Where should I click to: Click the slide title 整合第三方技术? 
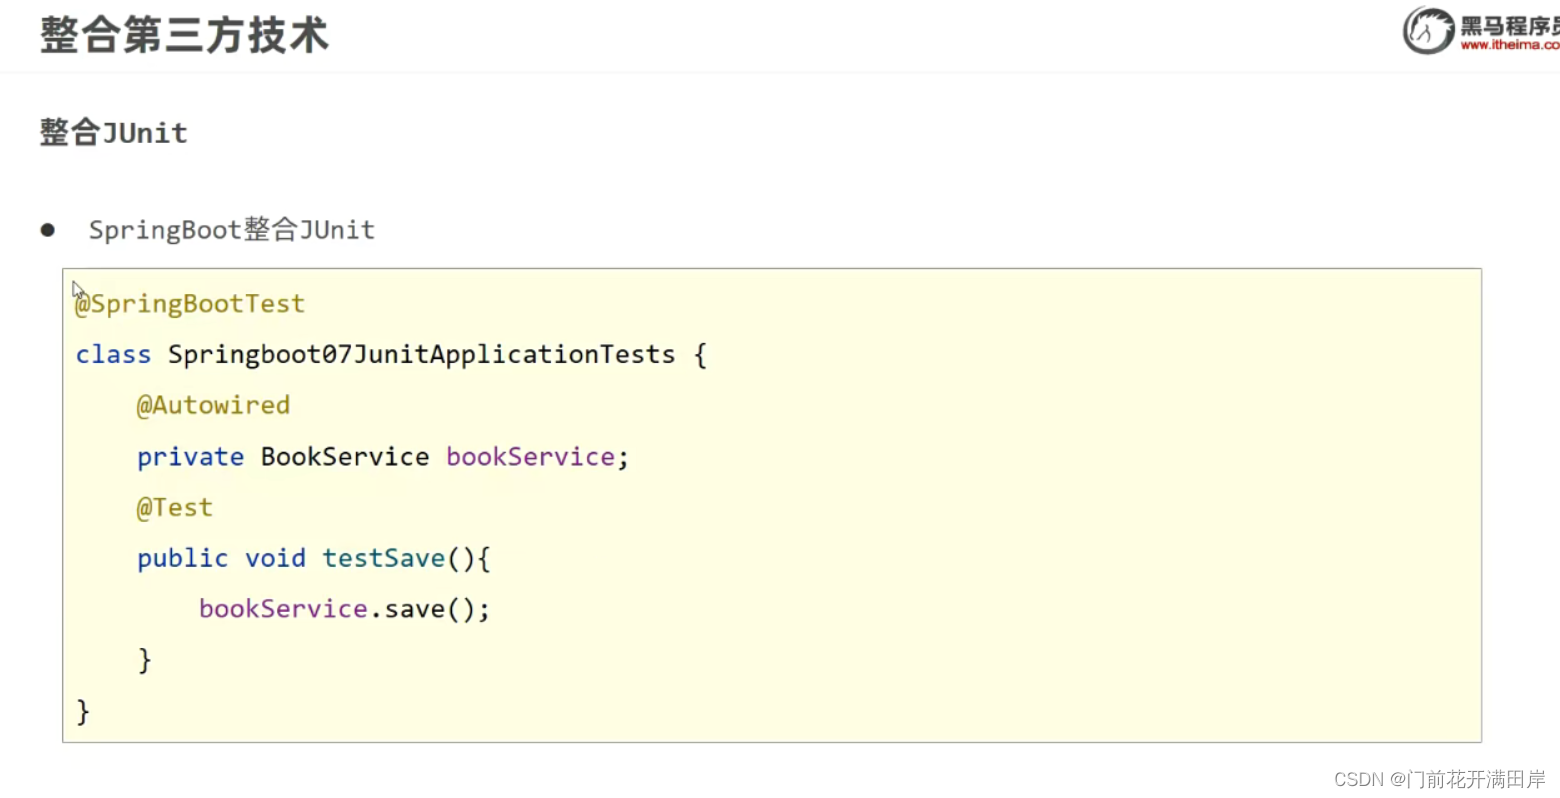pyautogui.click(x=184, y=35)
